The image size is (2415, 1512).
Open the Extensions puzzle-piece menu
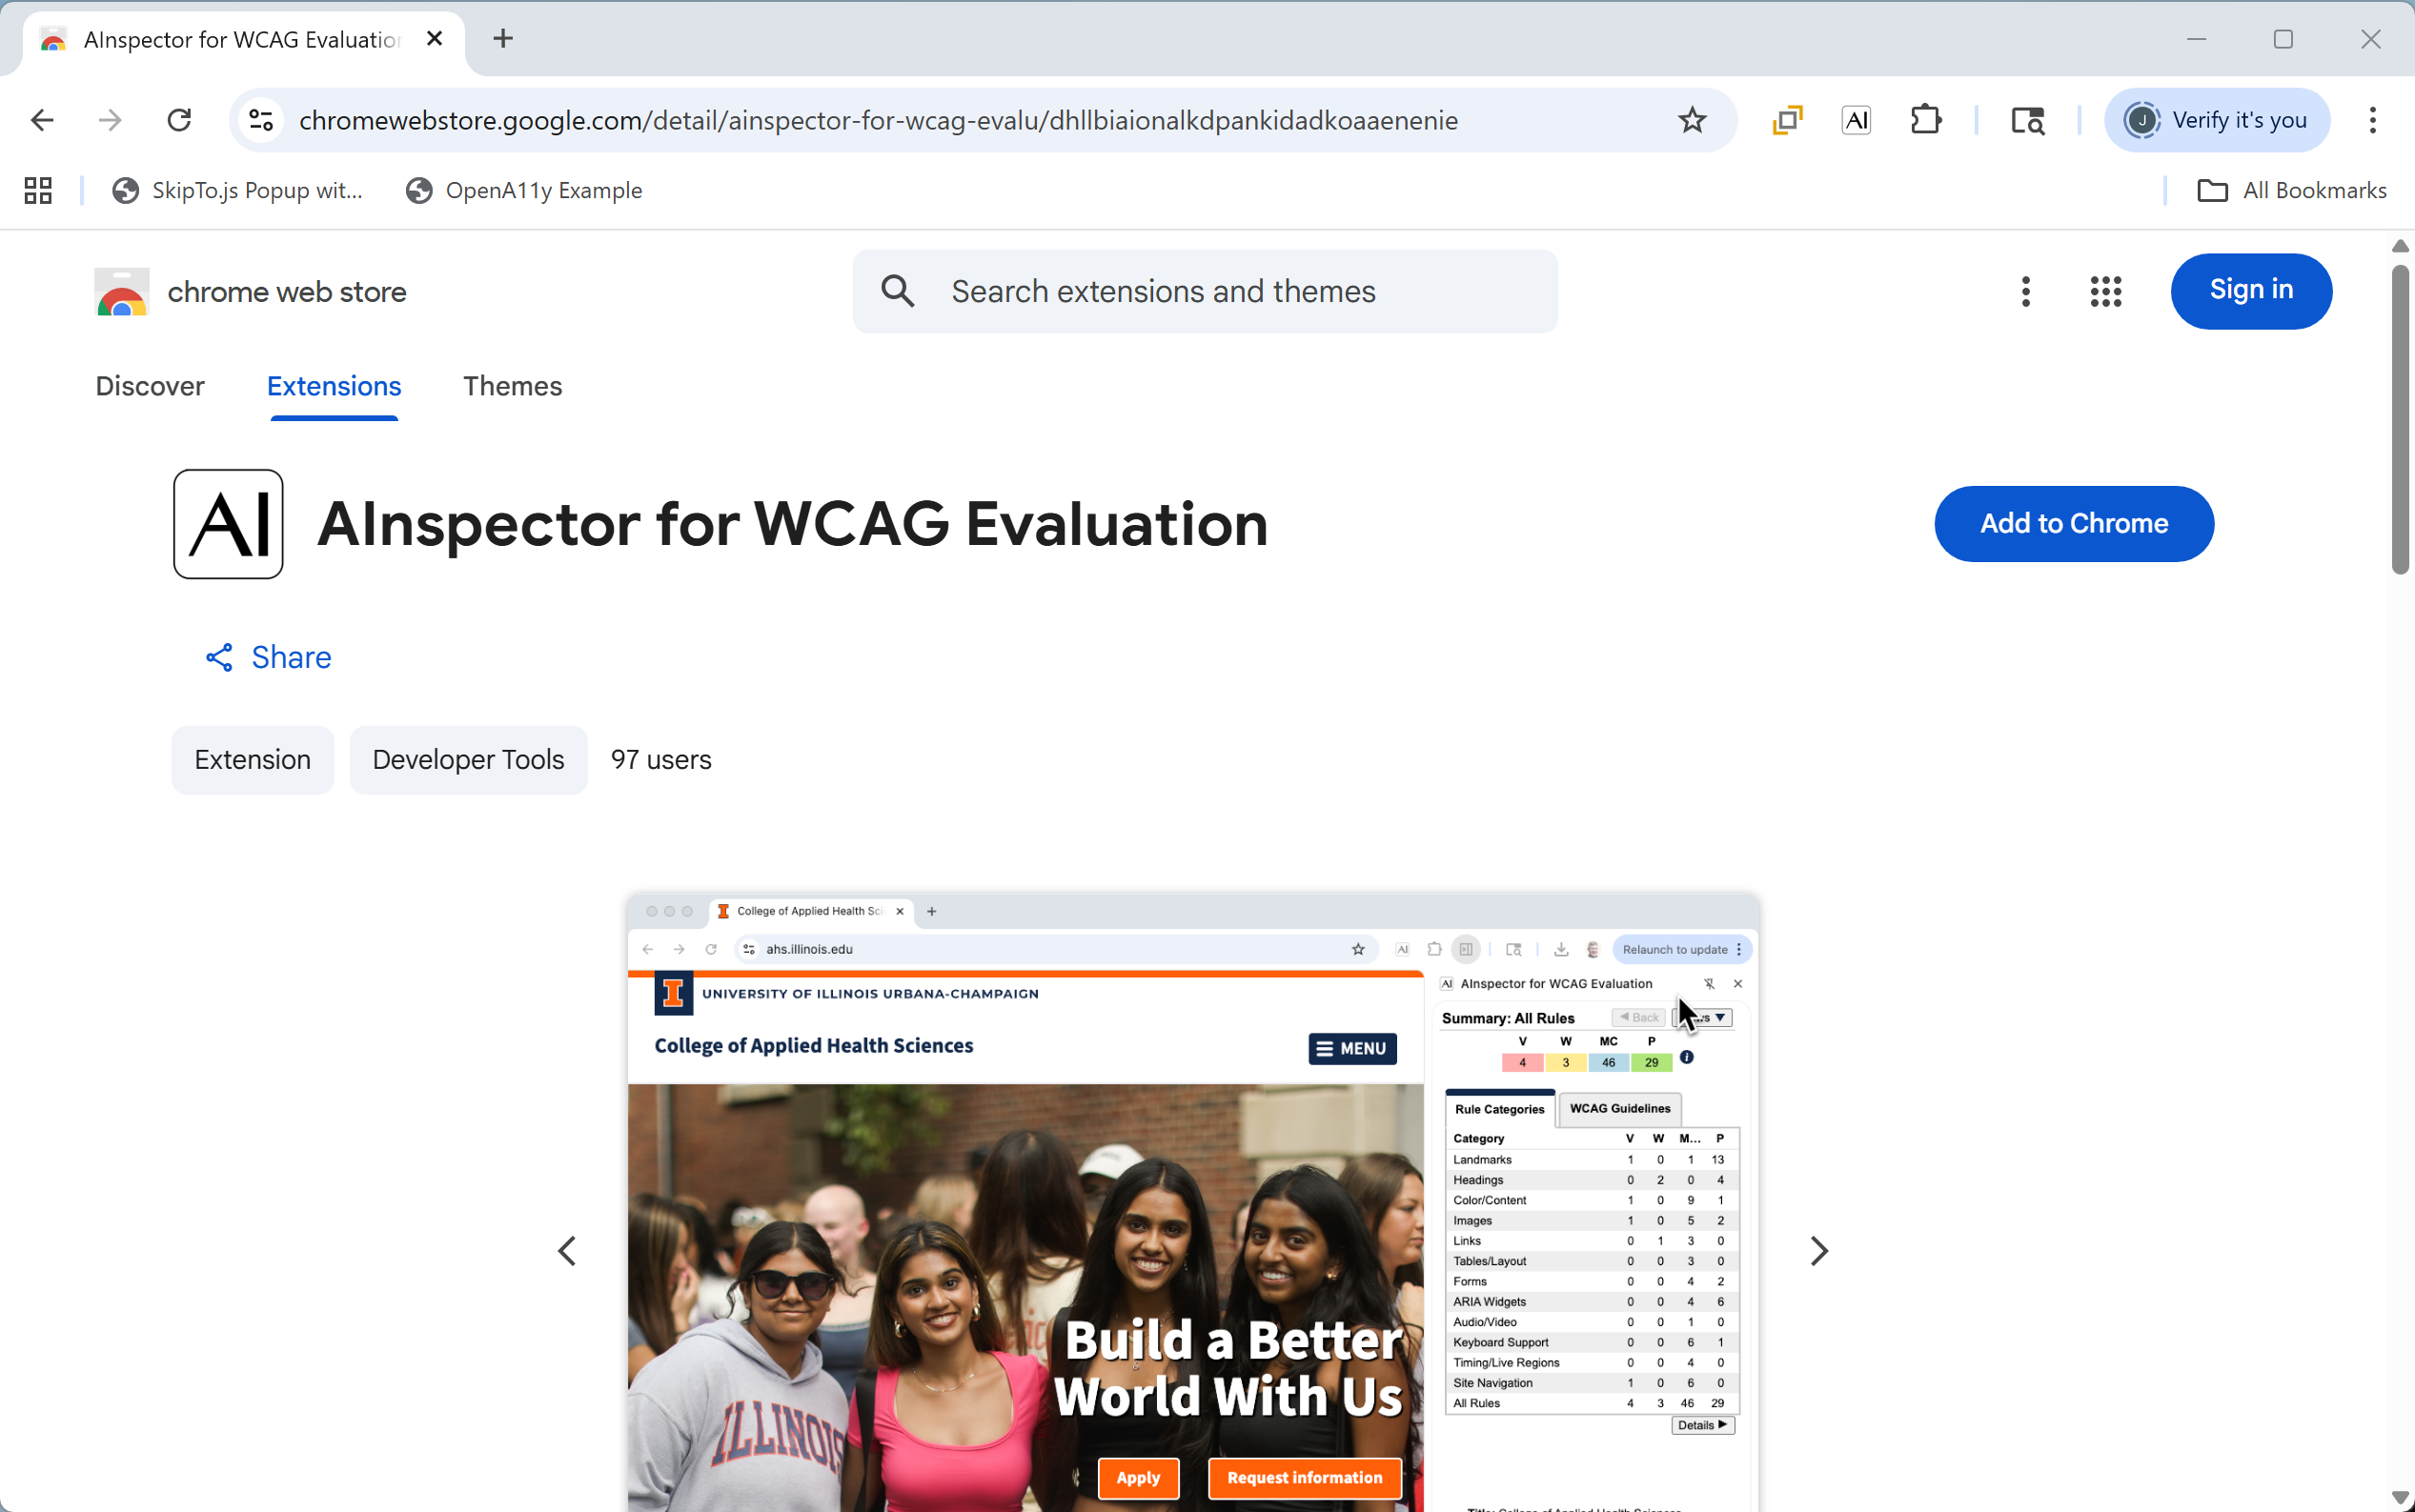[x=1925, y=120]
